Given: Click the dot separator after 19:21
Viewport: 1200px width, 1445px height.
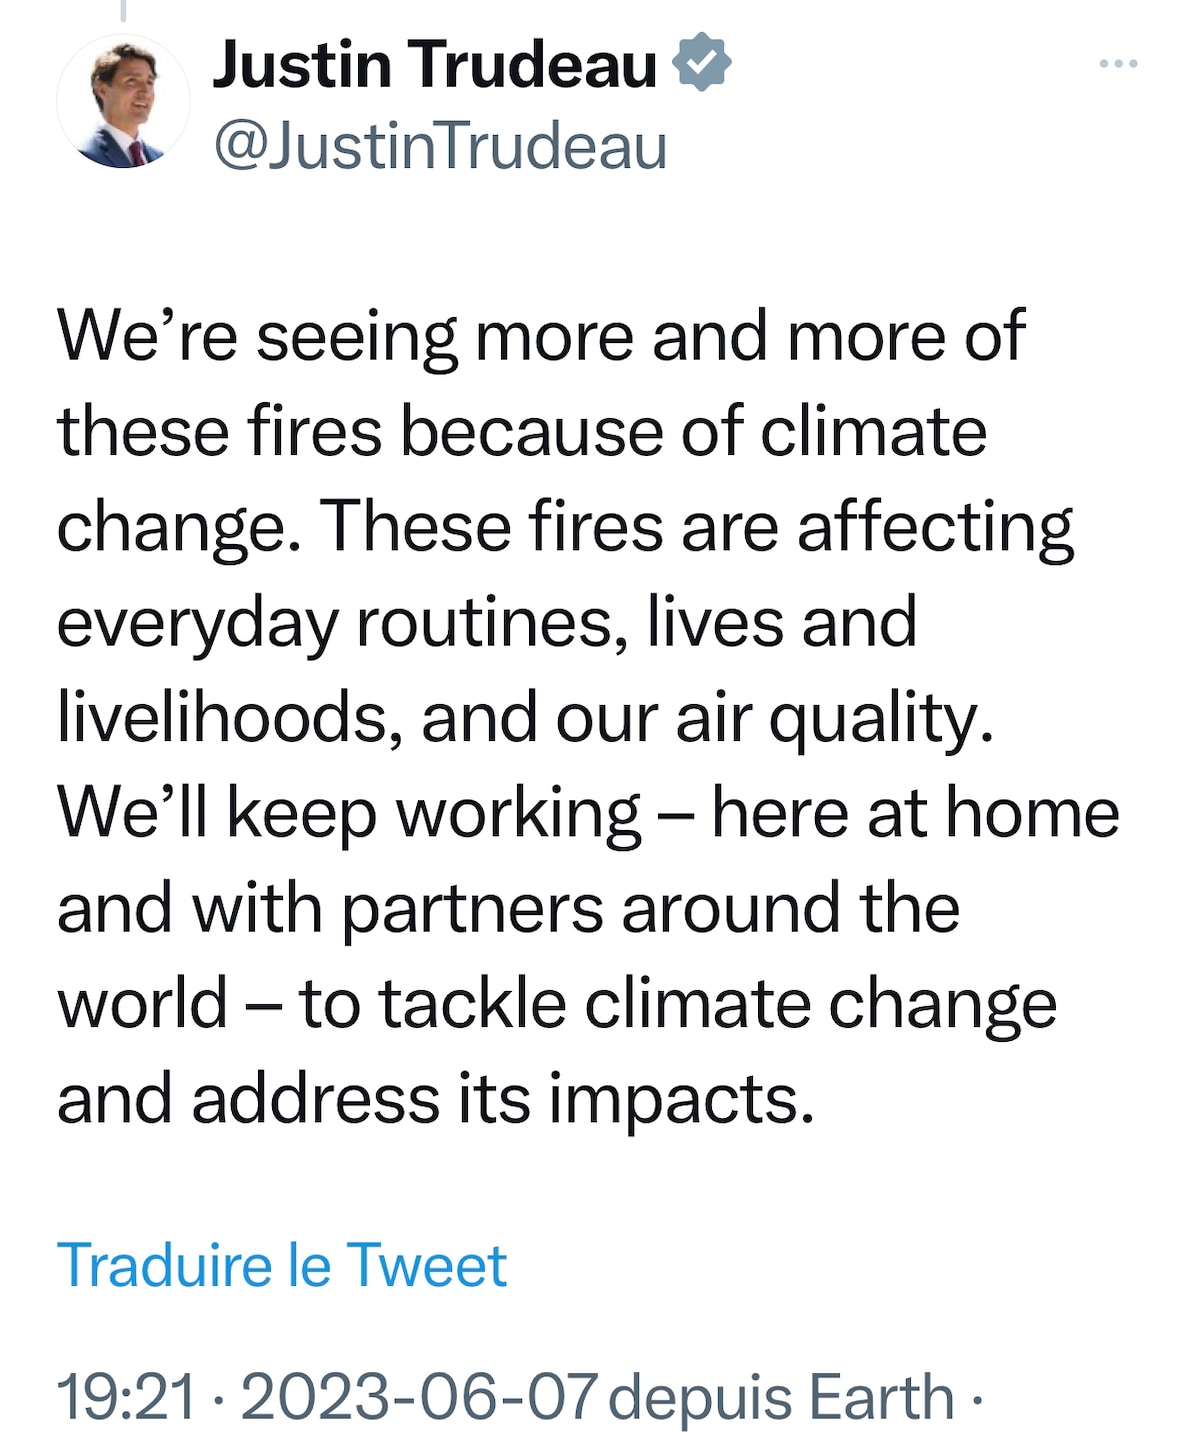Looking at the screenshot, I should pos(218,1398).
